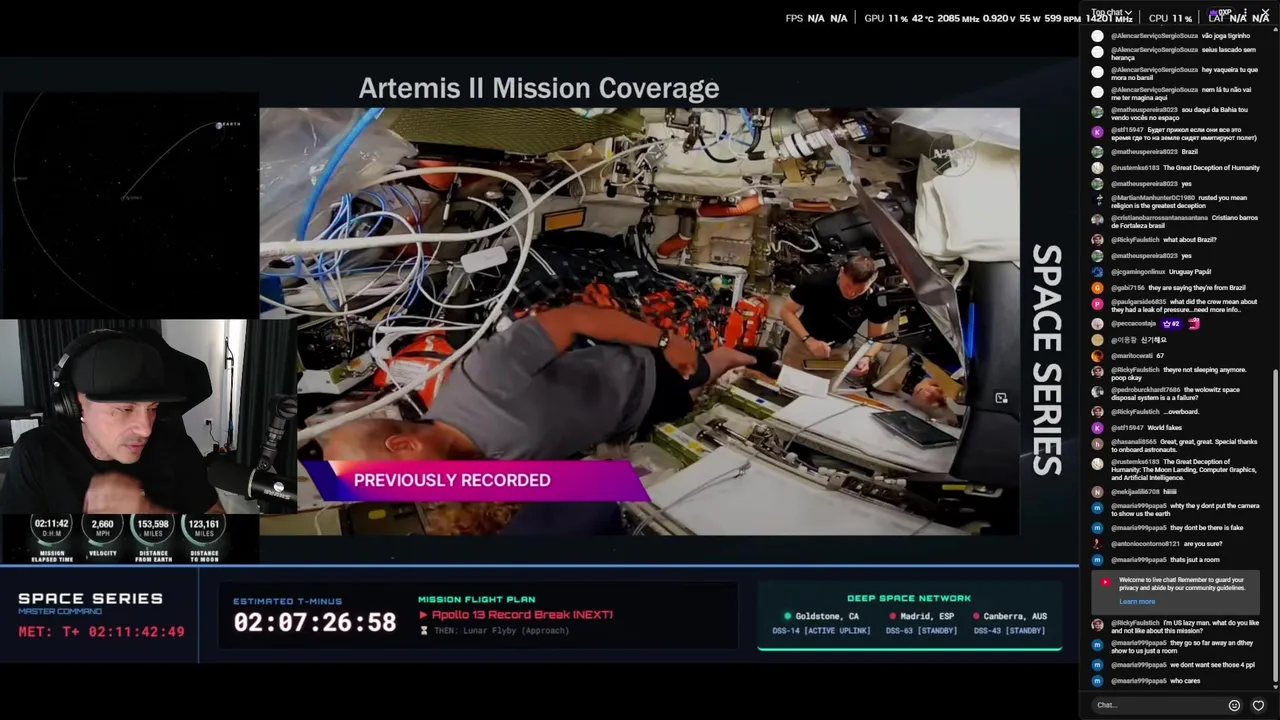Click avatar beside 'vão joga tigrinho' message
Viewport: 1280px width, 720px height.
(1097, 36)
